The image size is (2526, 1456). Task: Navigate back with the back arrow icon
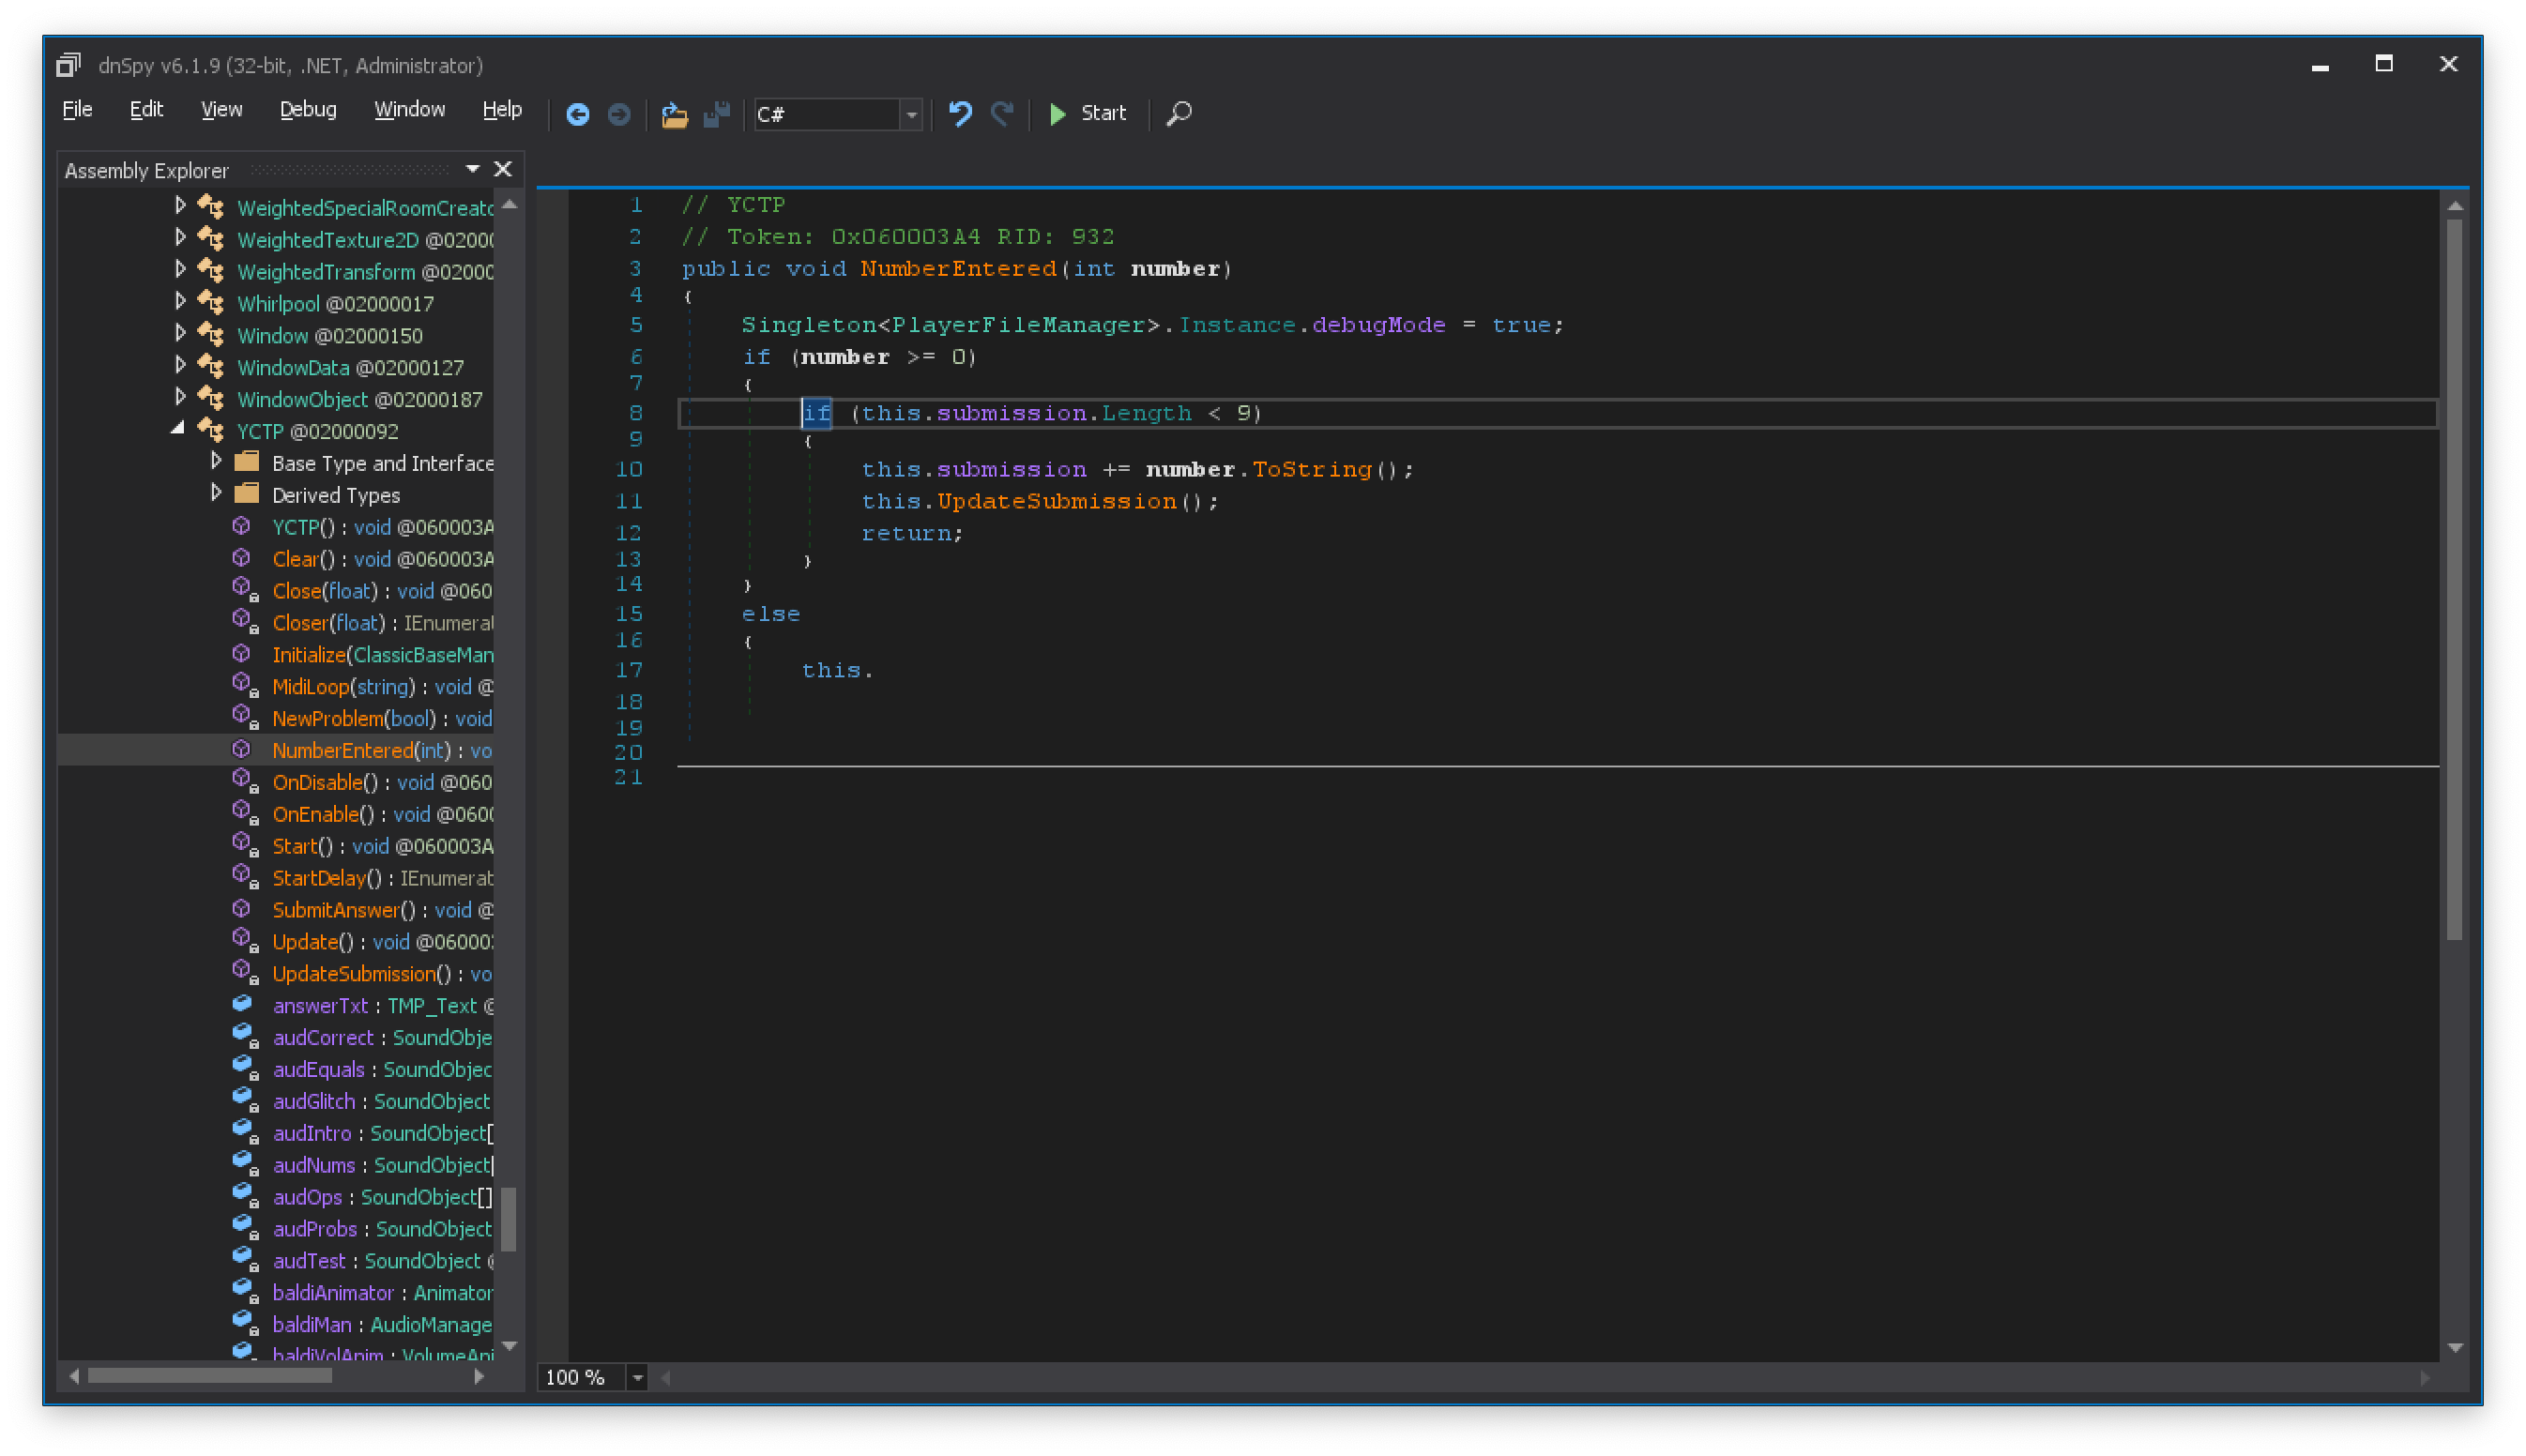[579, 114]
